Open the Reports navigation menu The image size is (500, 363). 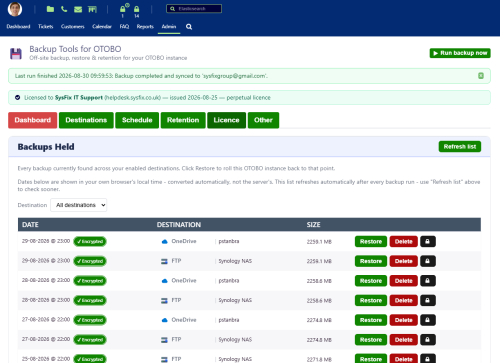145,27
